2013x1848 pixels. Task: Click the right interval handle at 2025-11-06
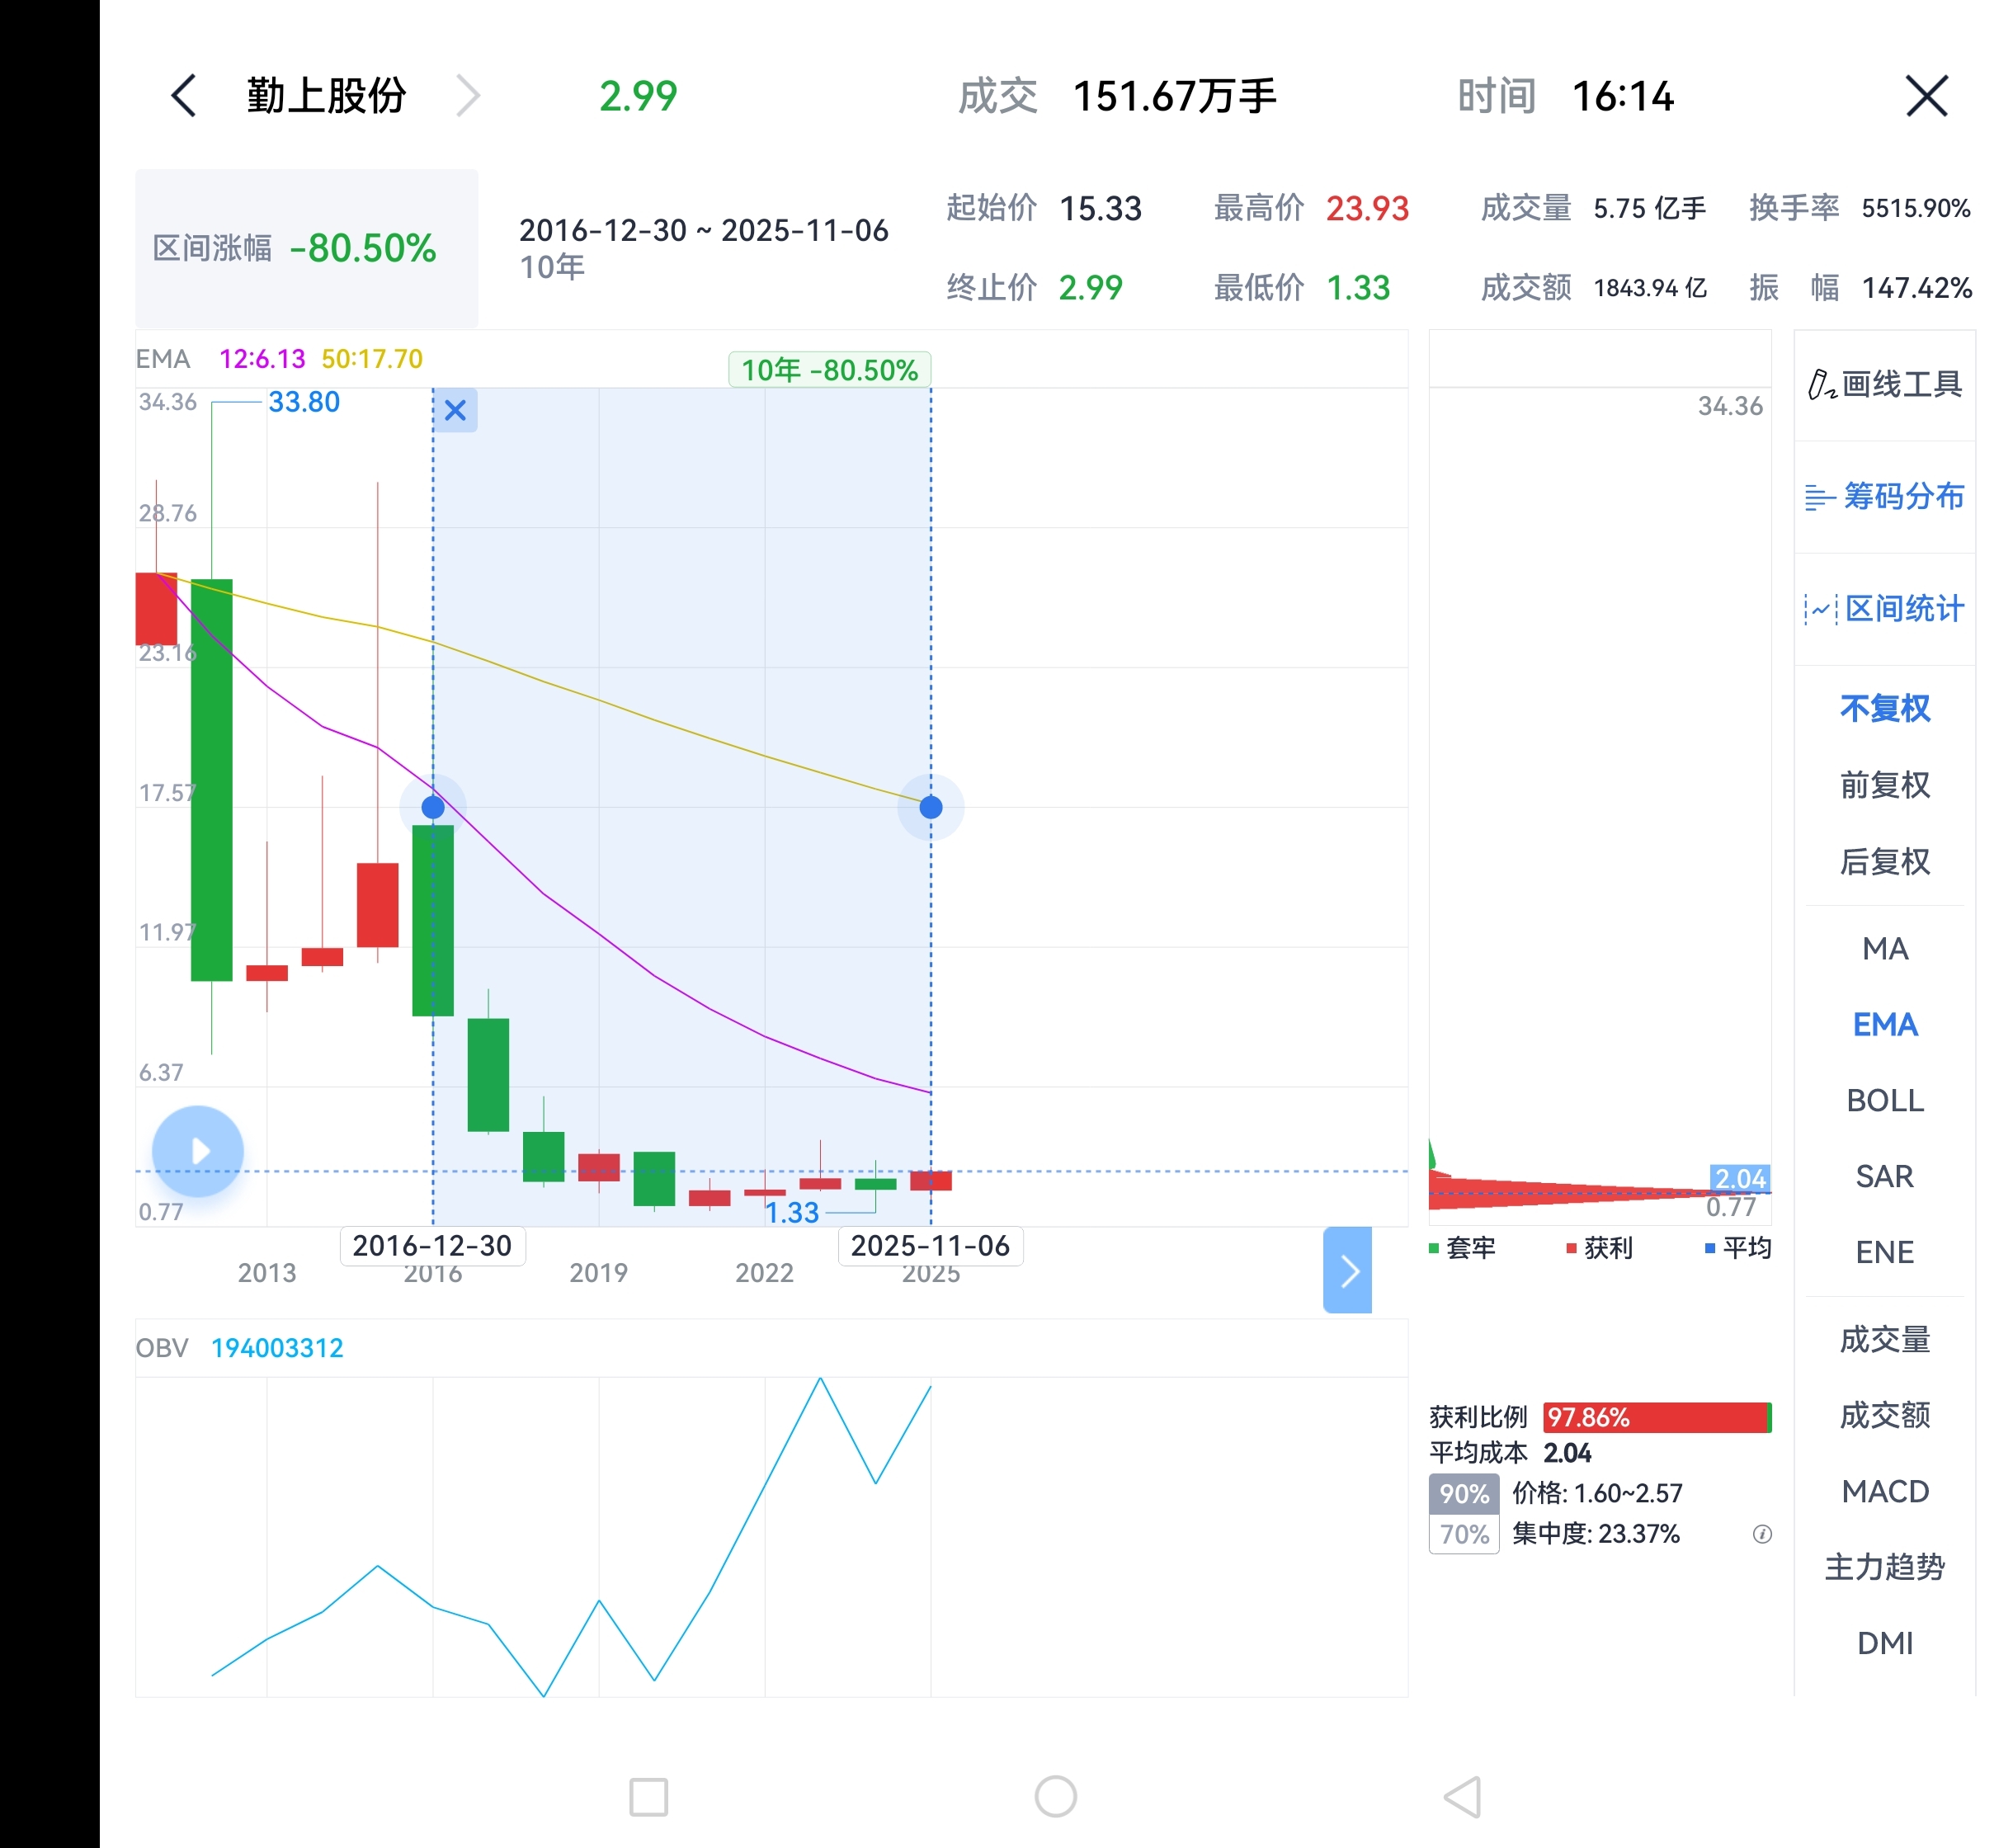coord(930,807)
